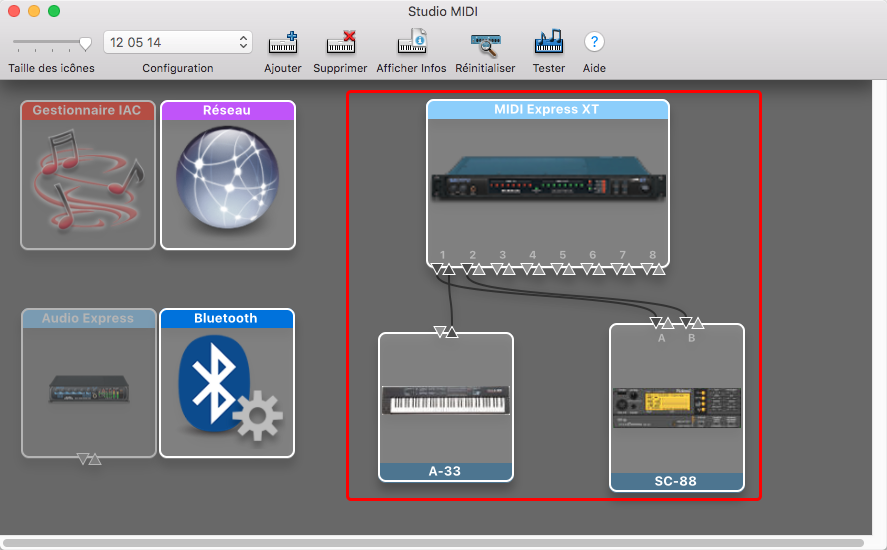Select the SC-88 sound module device
The width and height of the screenshot is (887, 550).
[x=677, y=407]
